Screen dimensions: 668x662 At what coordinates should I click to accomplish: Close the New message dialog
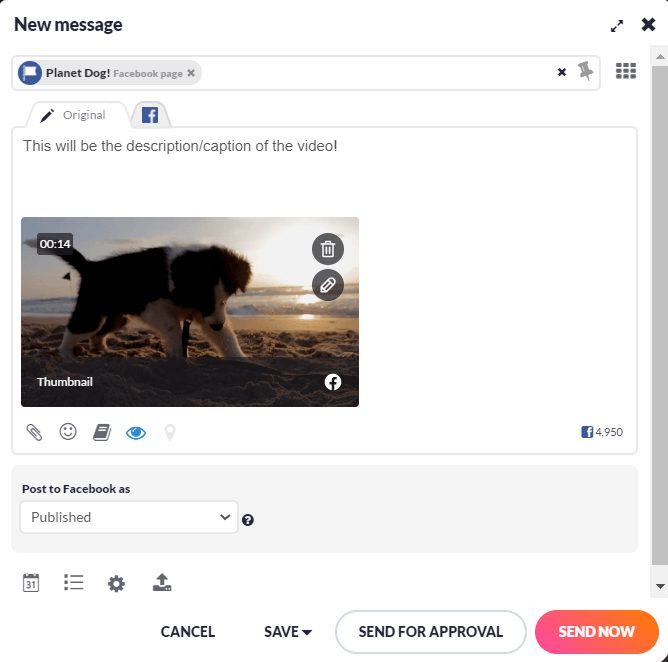[648, 25]
